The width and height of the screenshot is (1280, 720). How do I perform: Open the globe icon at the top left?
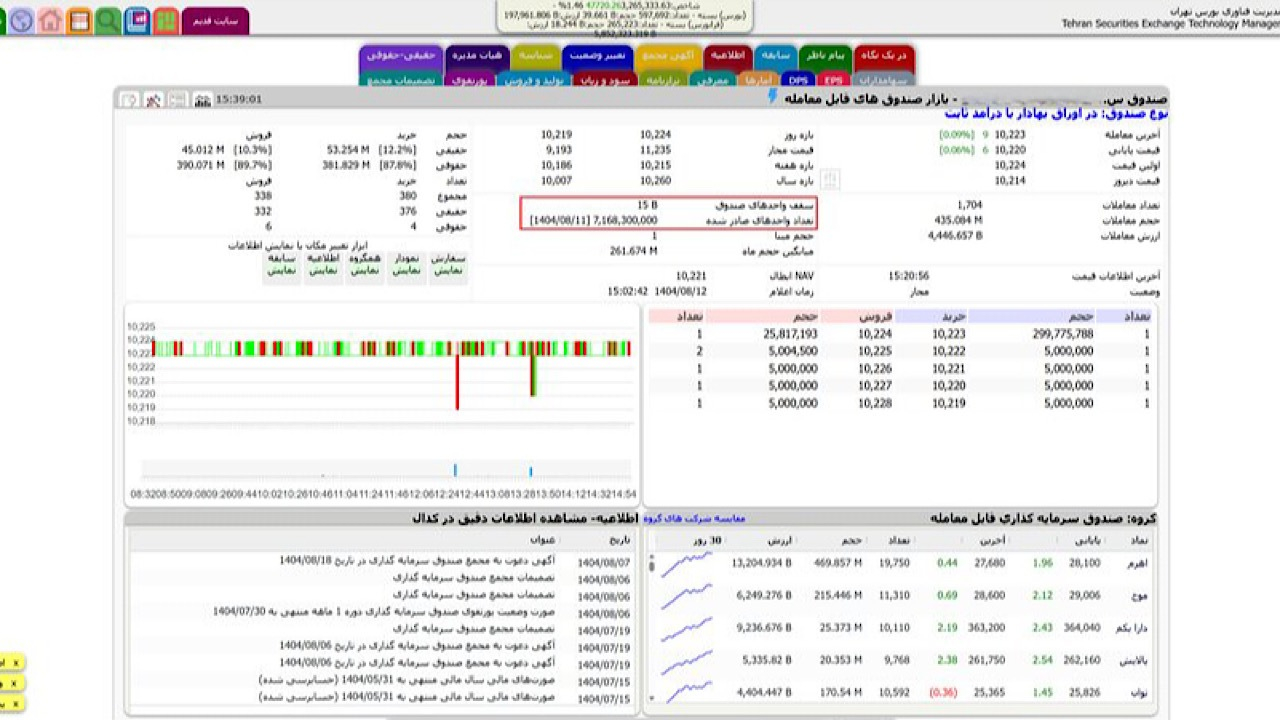pyautogui.click(x=20, y=20)
